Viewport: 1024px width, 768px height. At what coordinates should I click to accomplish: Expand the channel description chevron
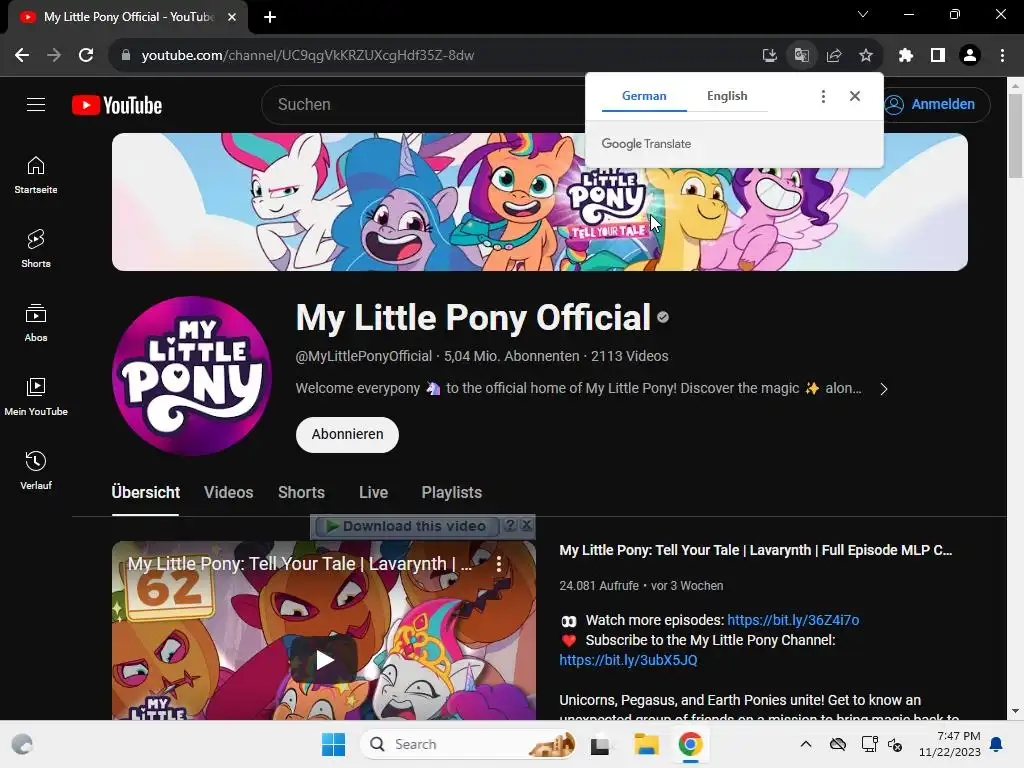point(884,389)
